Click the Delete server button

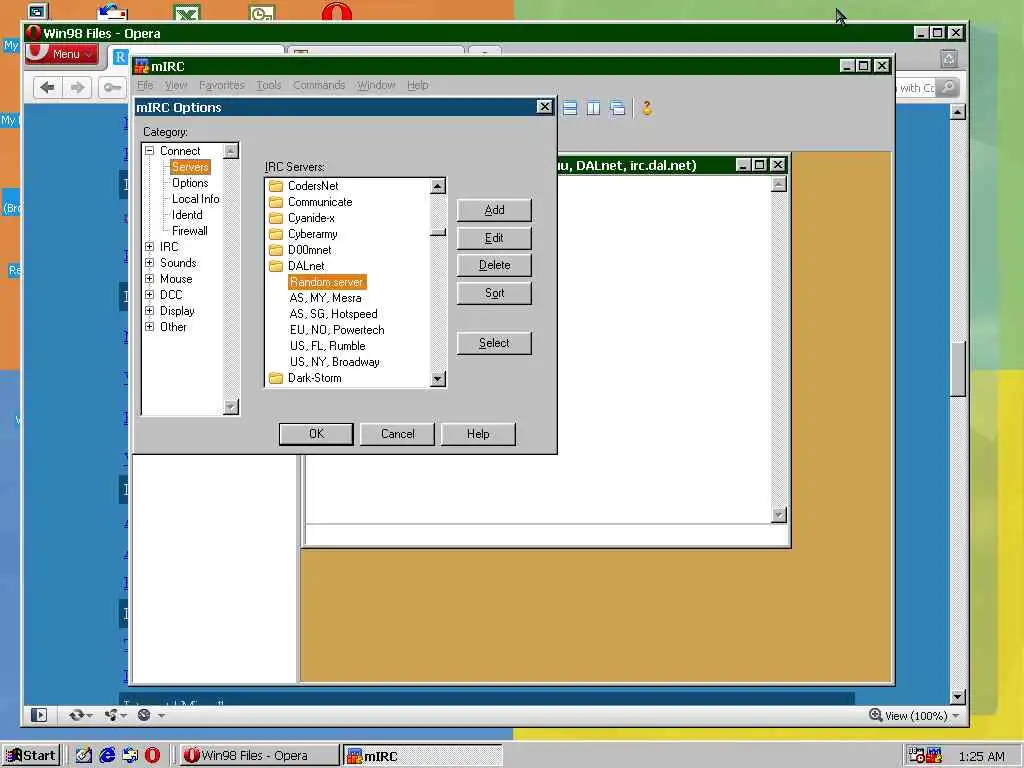pos(494,265)
